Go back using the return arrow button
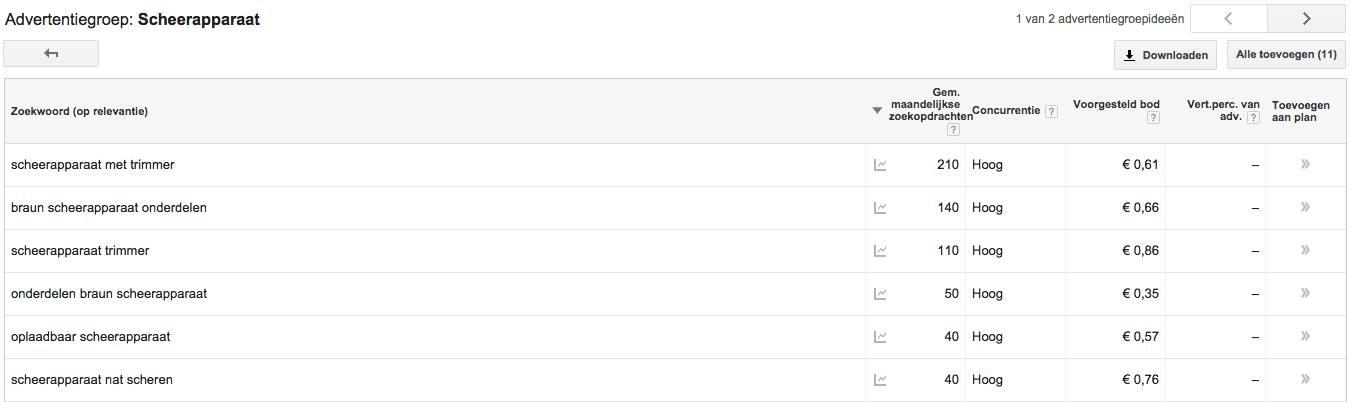Viewport: 1350px width, 402px height. [51, 54]
